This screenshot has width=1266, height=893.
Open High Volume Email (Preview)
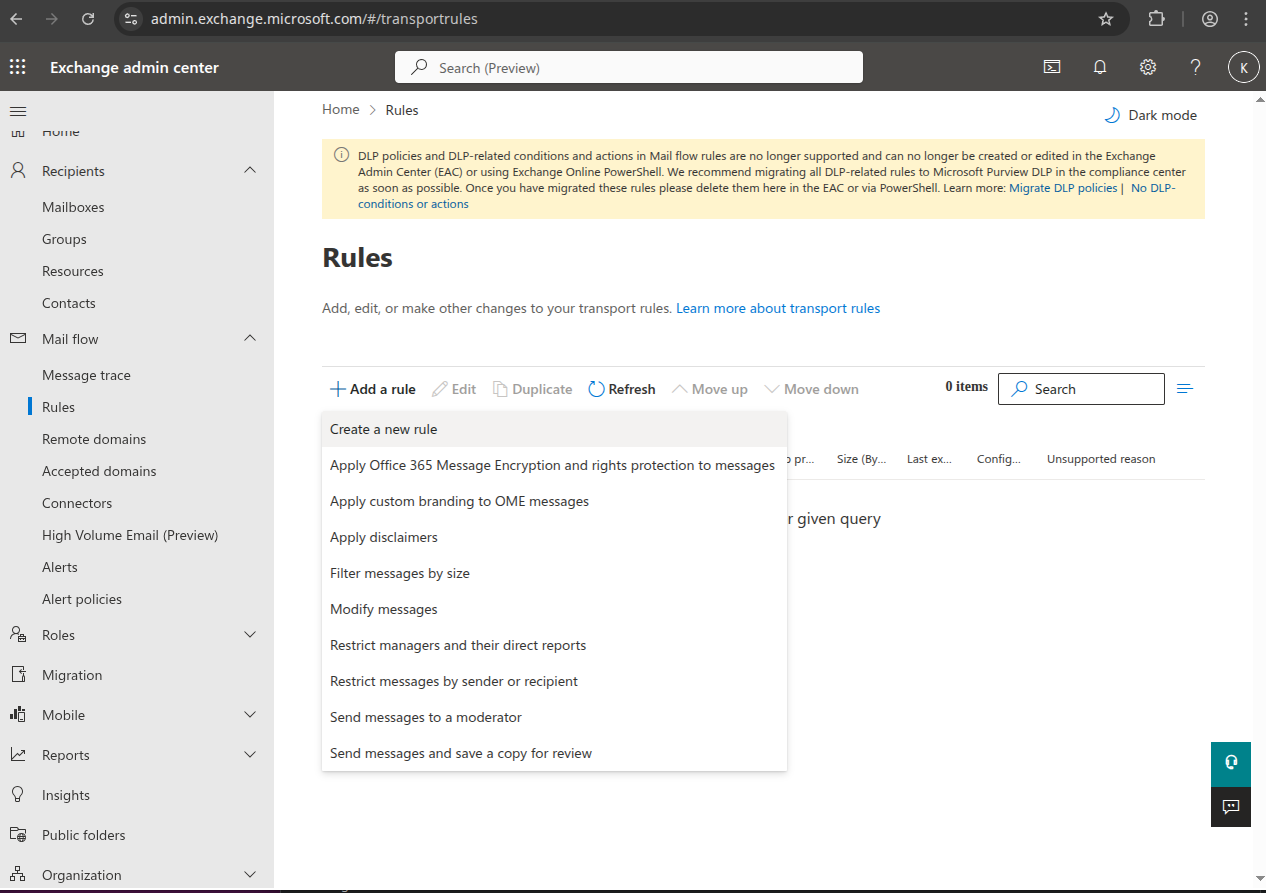pyautogui.click(x=130, y=535)
